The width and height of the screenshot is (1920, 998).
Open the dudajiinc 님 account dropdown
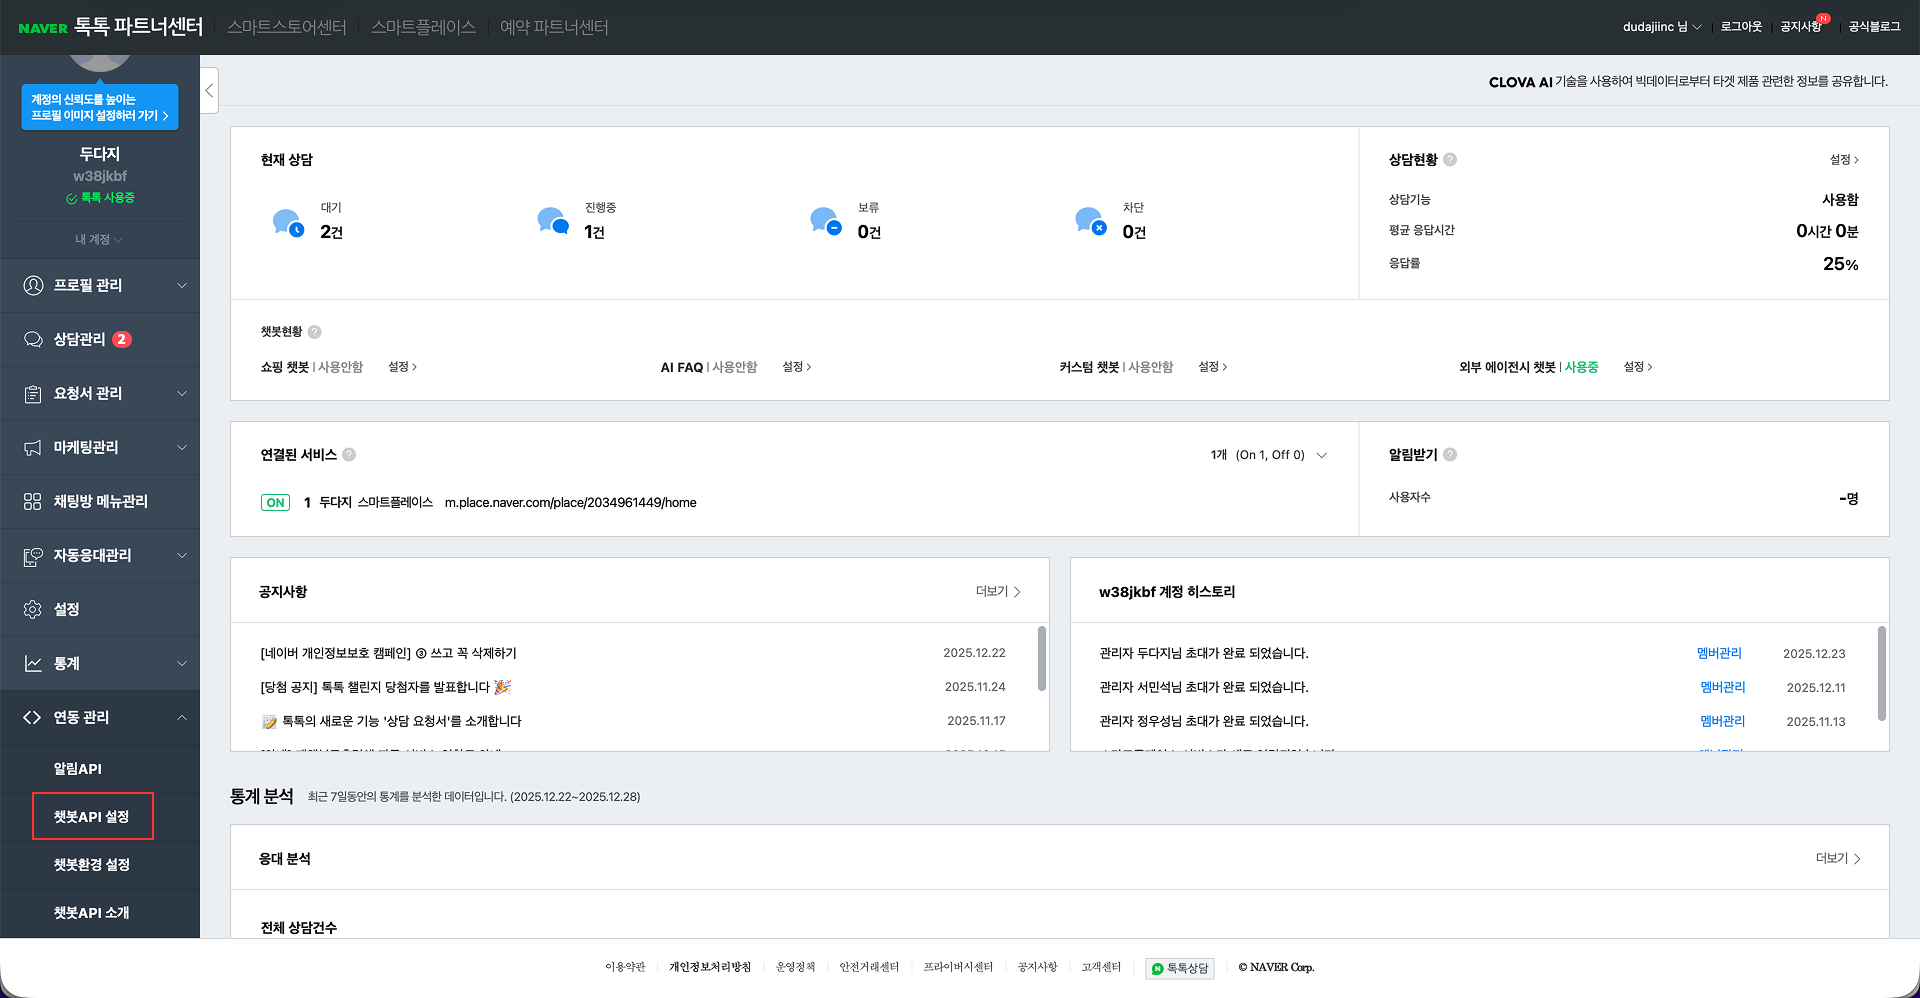[1660, 27]
